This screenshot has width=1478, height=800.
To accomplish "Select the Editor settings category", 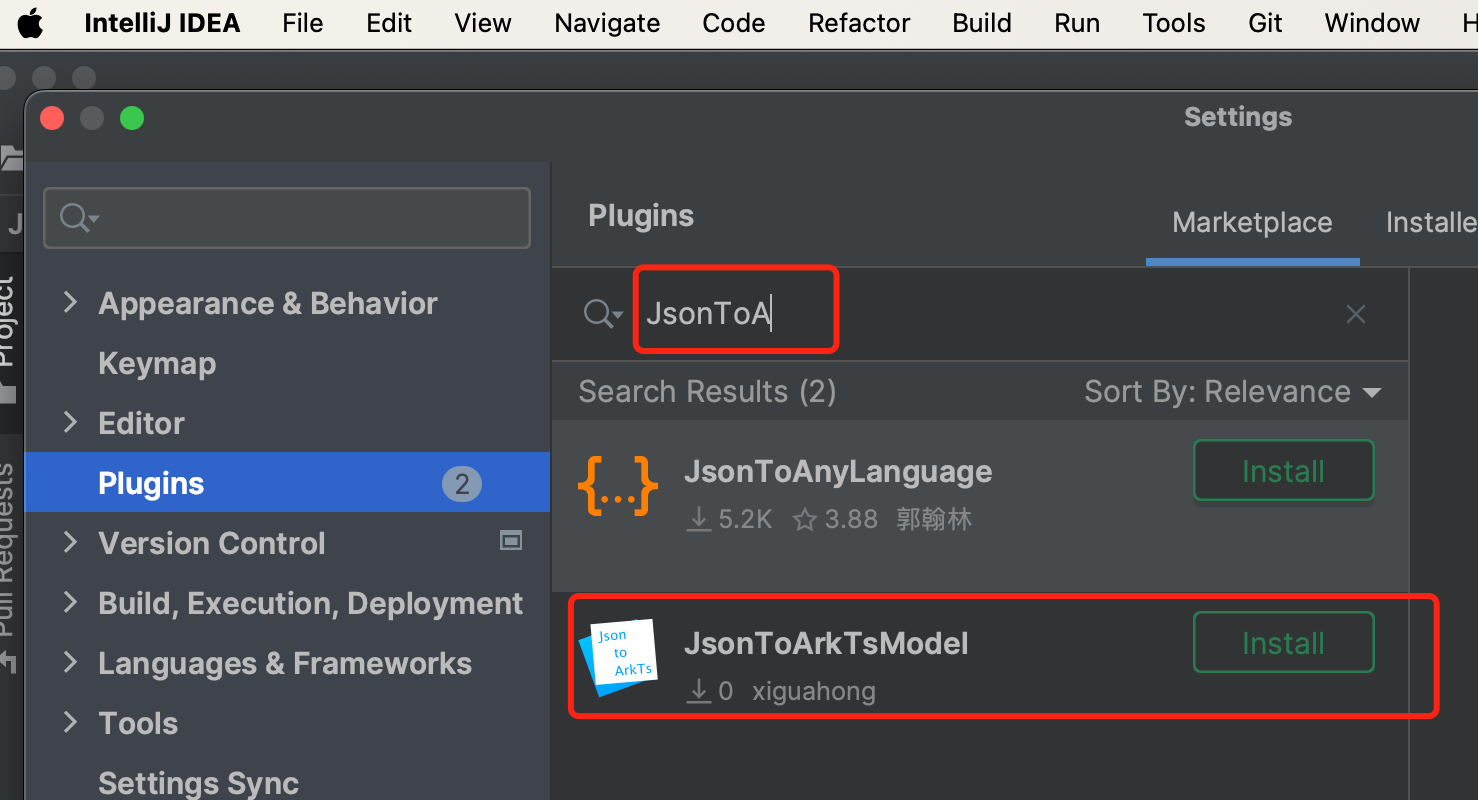I will [141, 424].
